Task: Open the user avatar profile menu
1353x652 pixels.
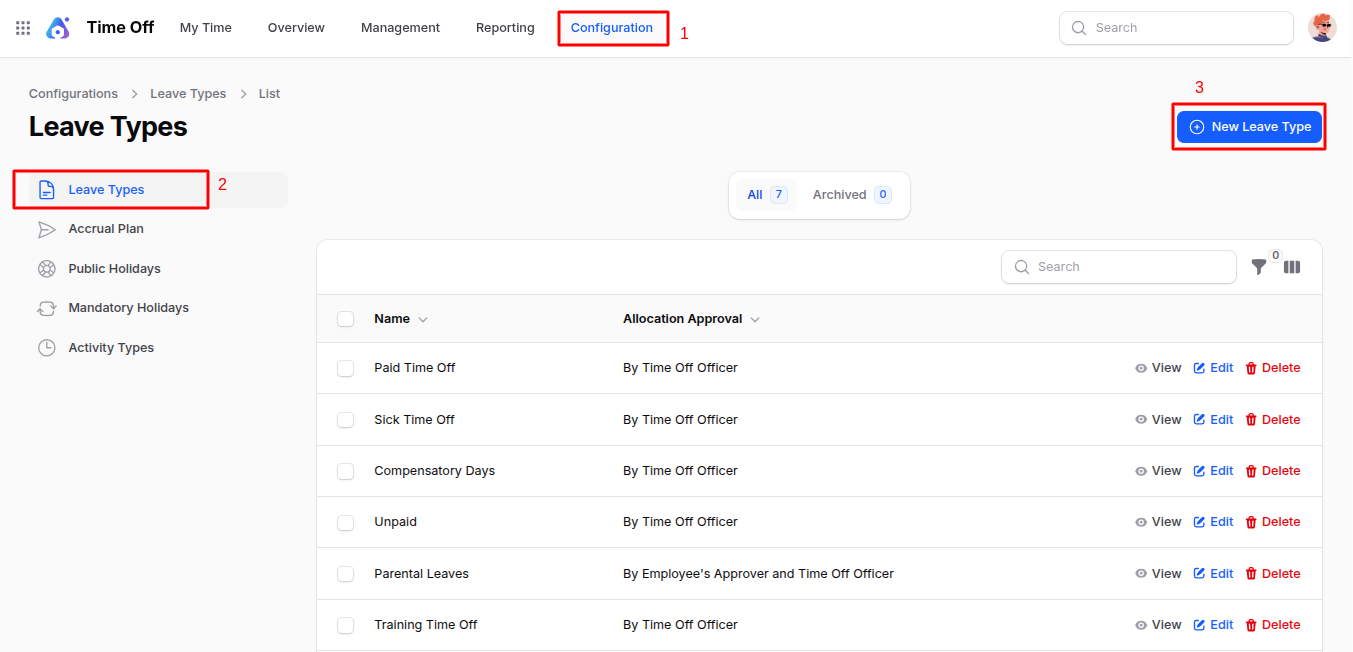Action: point(1322,28)
